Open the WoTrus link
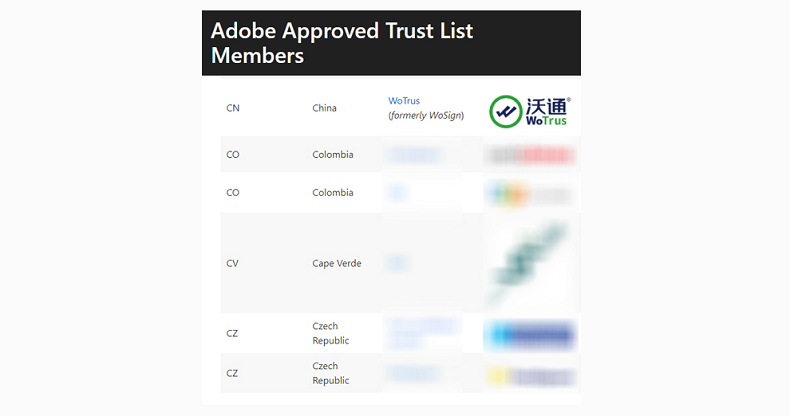Screen dimensions: 790x416 click(x=402, y=101)
